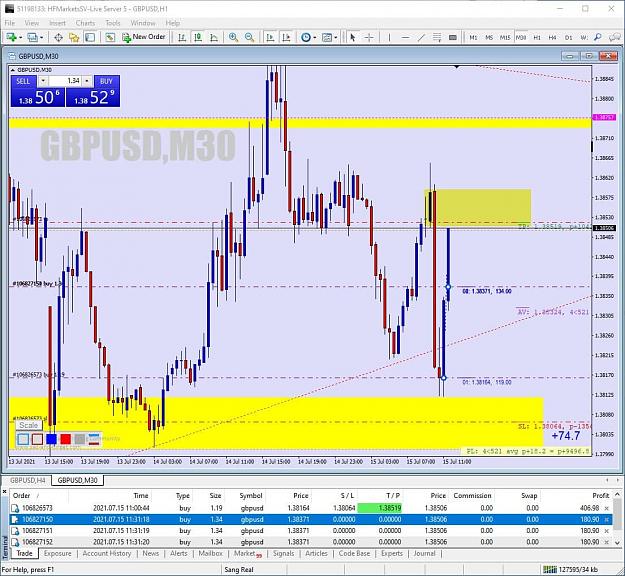625x576 pixels.
Task: Switch to M5 timeframe
Action: pos(489,37)
